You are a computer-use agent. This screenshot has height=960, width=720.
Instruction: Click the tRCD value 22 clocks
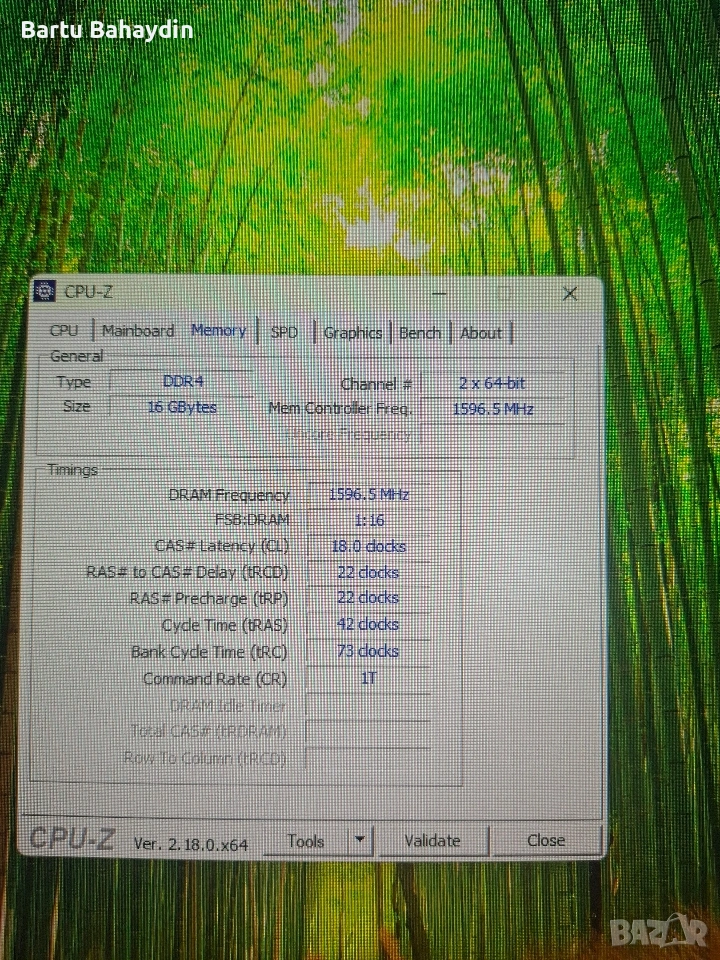[x=369, y=572]
